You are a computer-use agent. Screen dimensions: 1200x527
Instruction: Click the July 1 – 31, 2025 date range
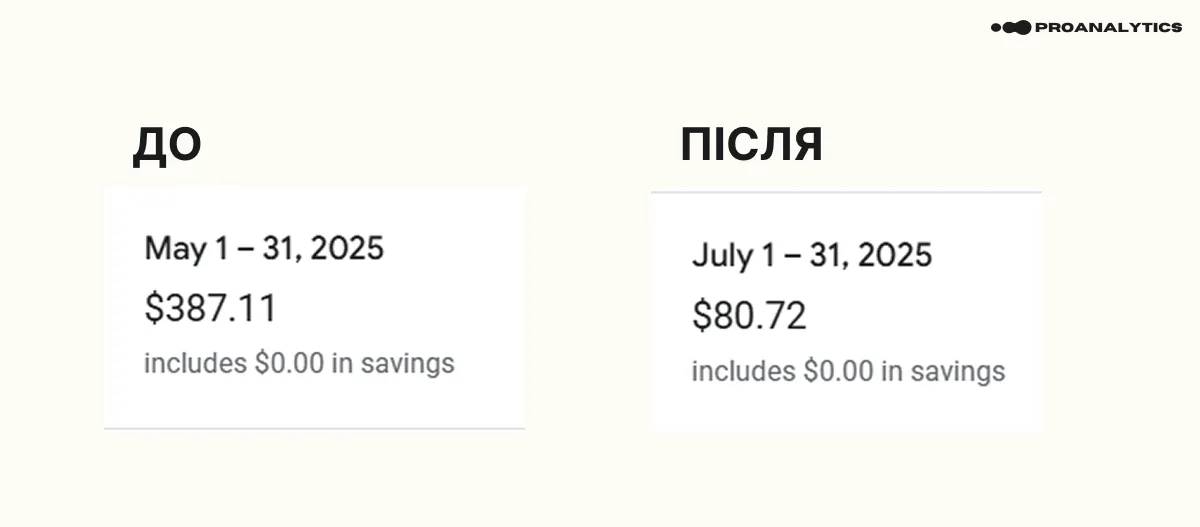[811, 255]
